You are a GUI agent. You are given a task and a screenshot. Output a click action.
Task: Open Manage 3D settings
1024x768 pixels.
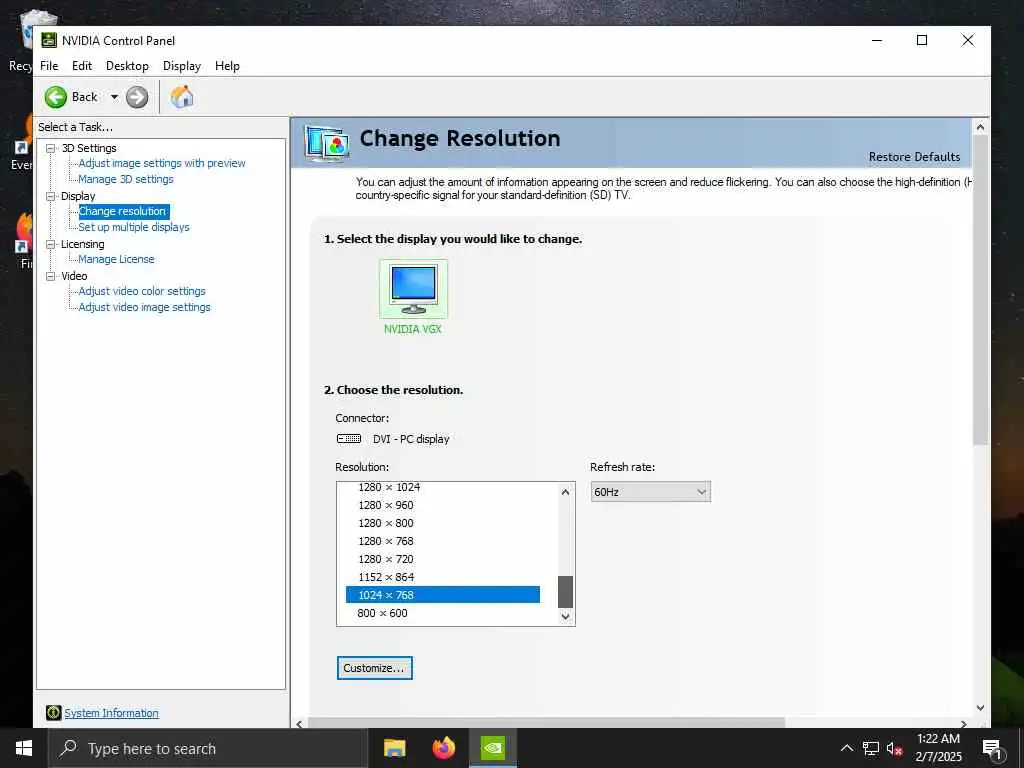[126, 179]
